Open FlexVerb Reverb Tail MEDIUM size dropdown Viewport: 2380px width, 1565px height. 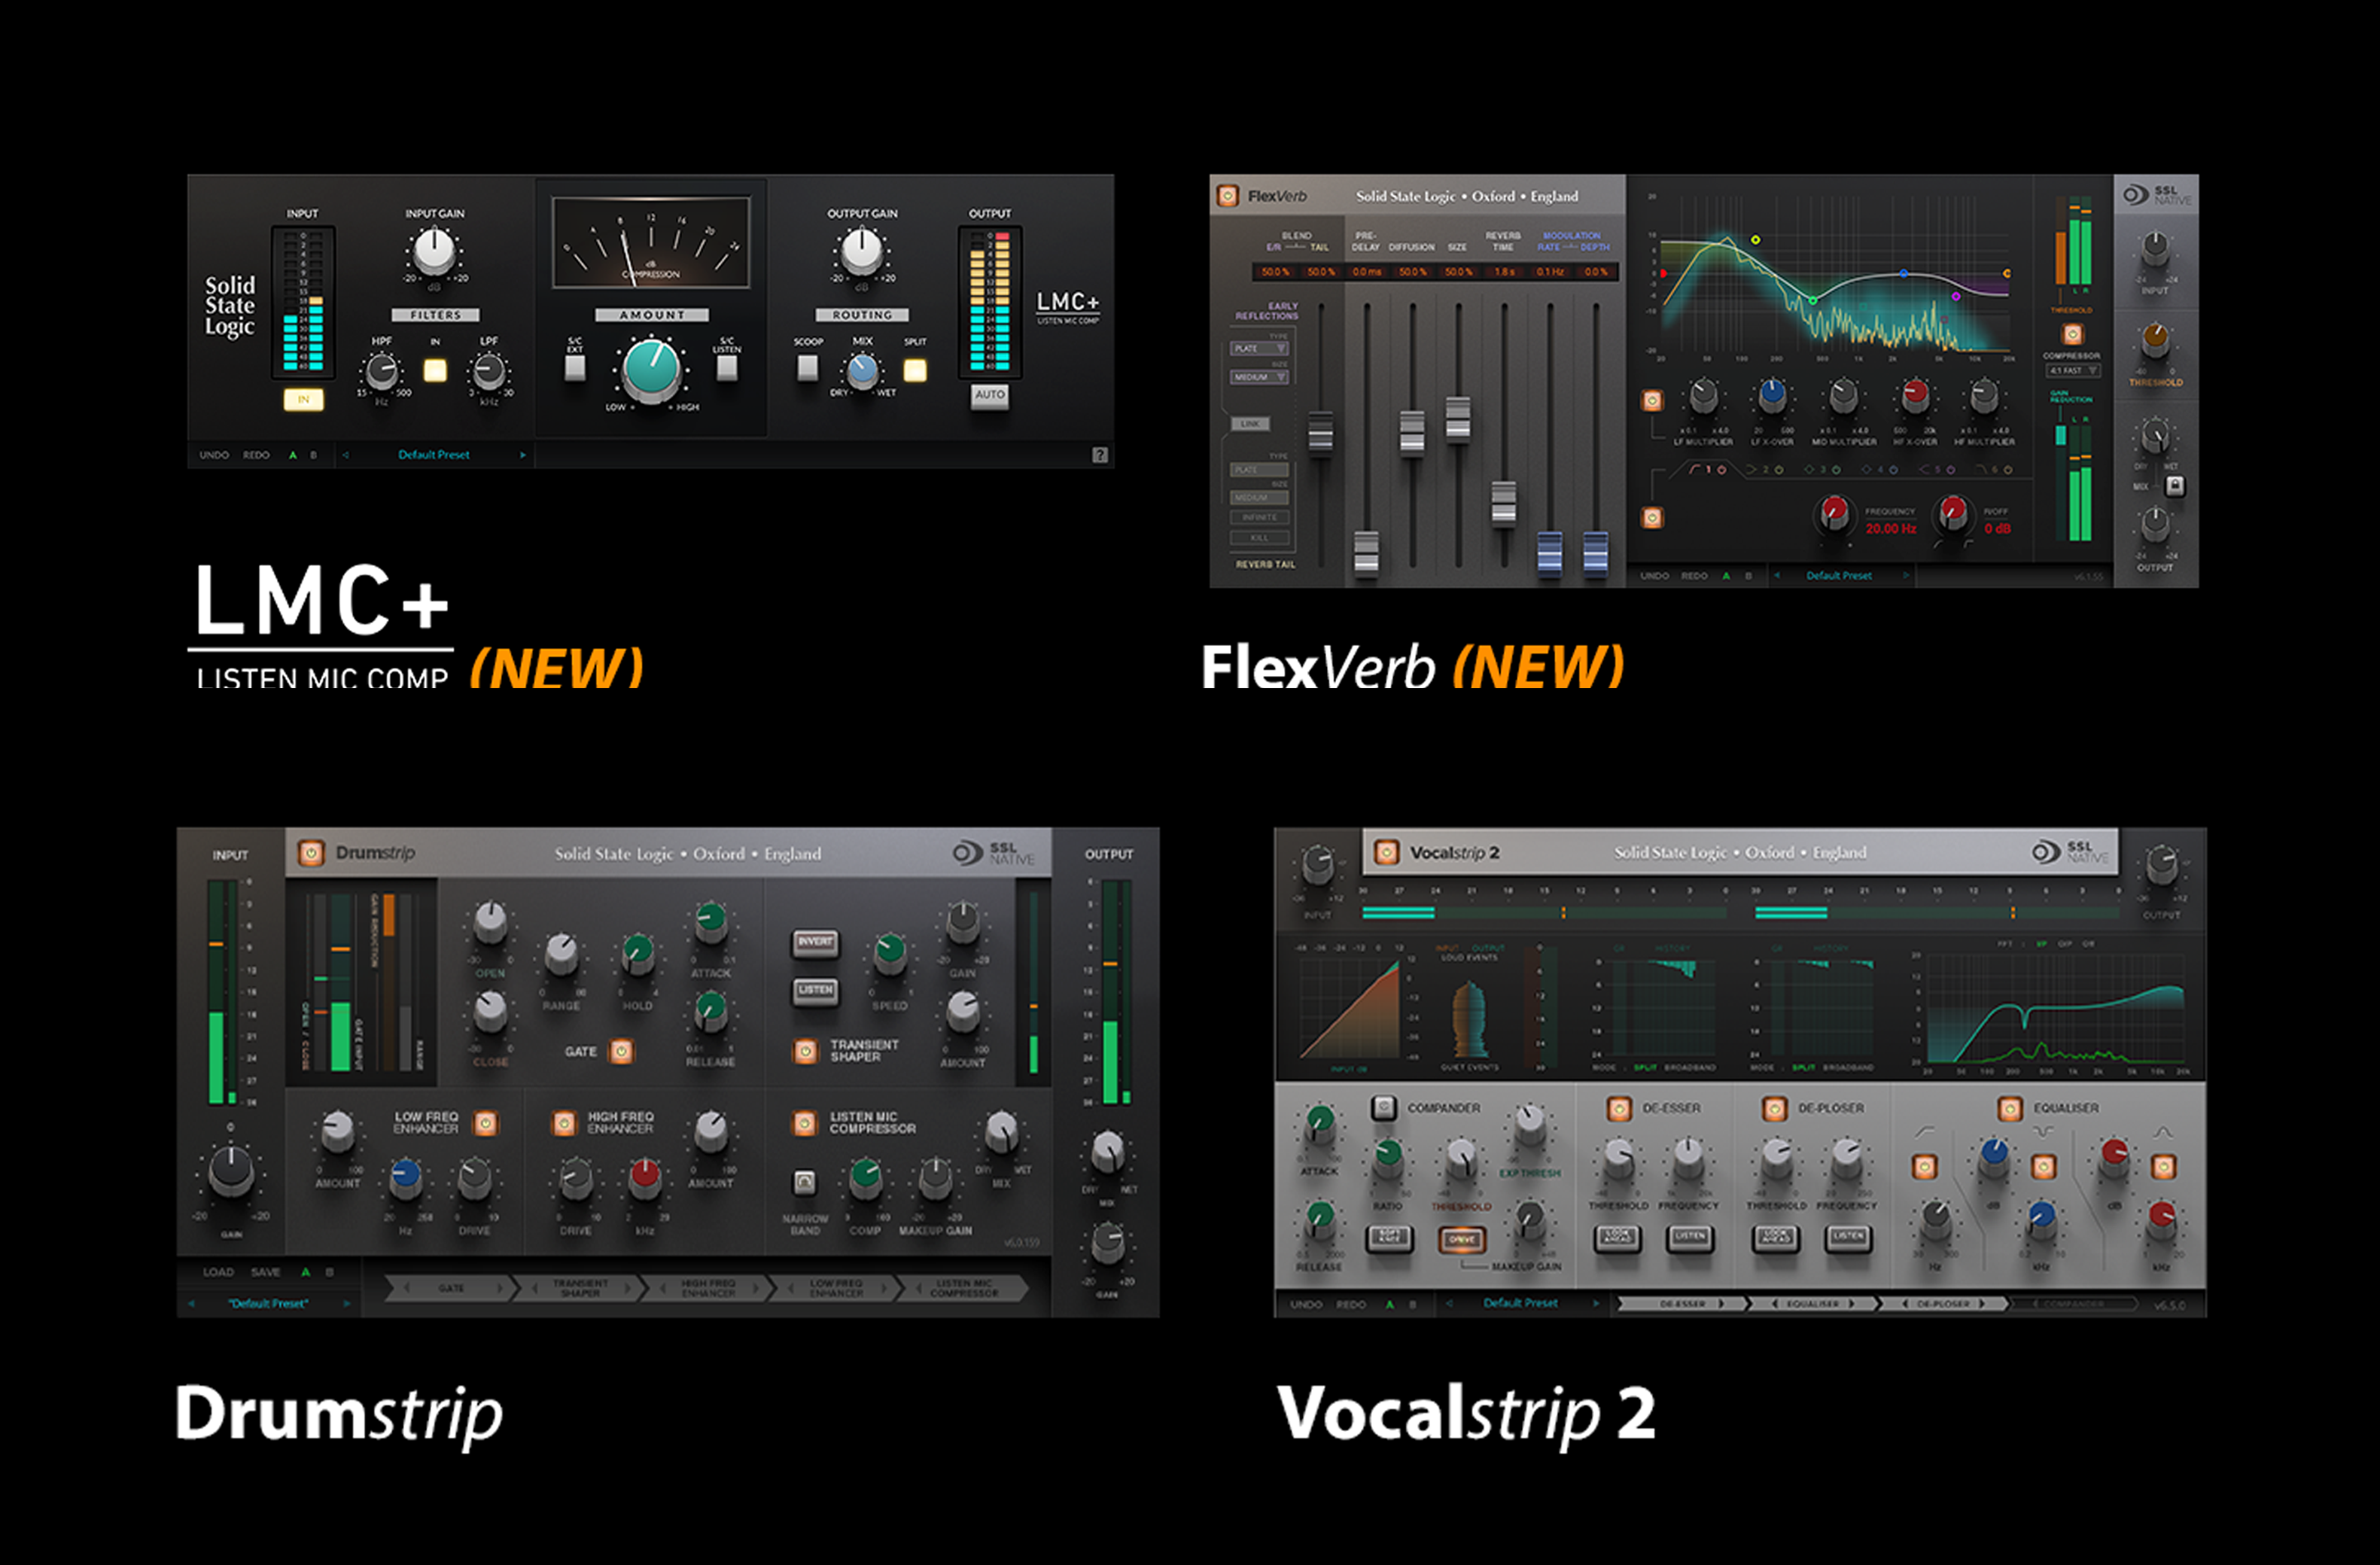tap(1259, 497)
